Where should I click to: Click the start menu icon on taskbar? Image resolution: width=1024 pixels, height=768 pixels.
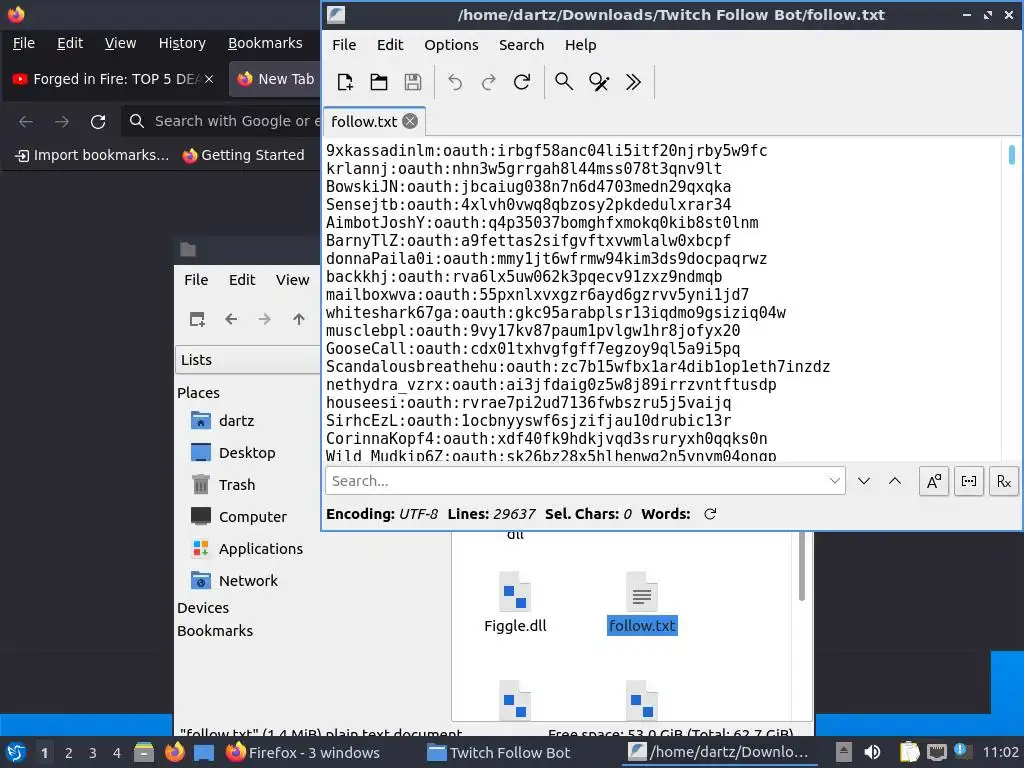click(x=16, y=752)
